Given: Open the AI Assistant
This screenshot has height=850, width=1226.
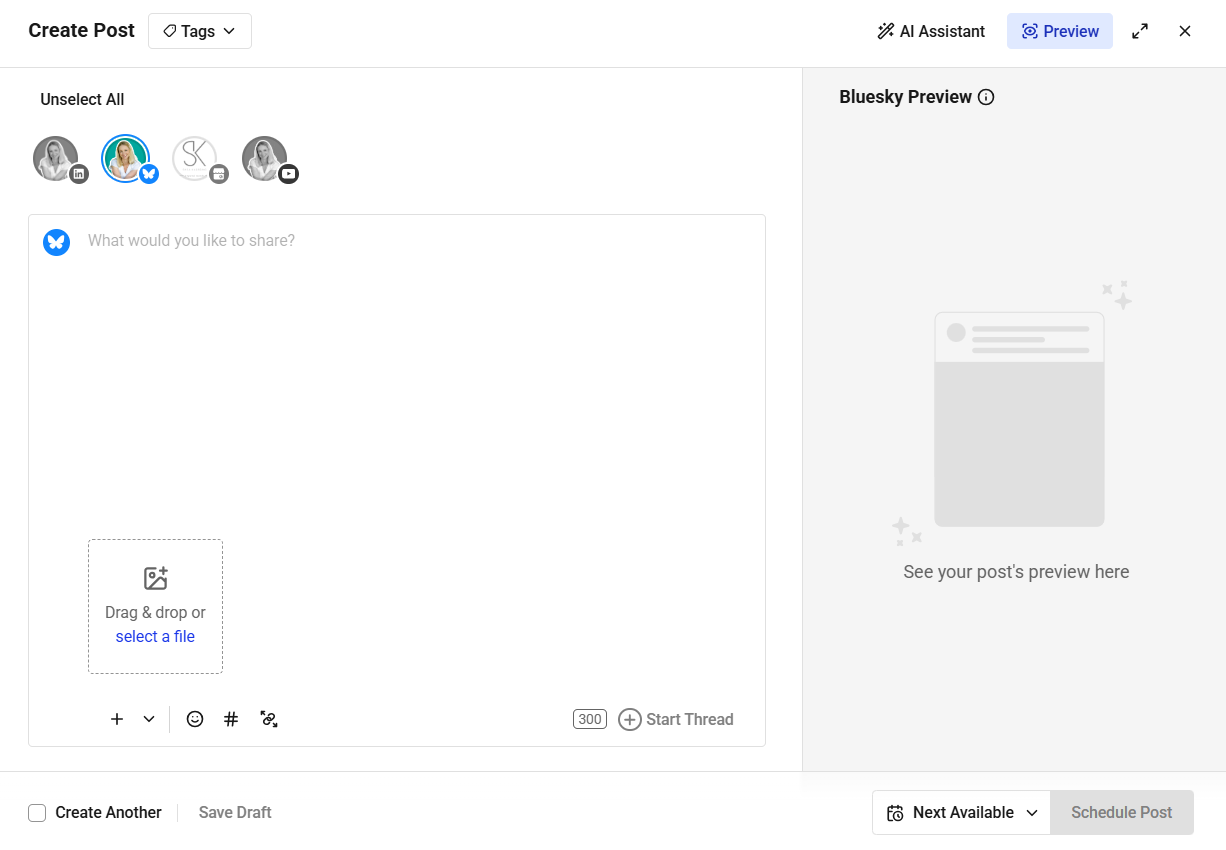Looking at the screenshot, I should 930,31.
